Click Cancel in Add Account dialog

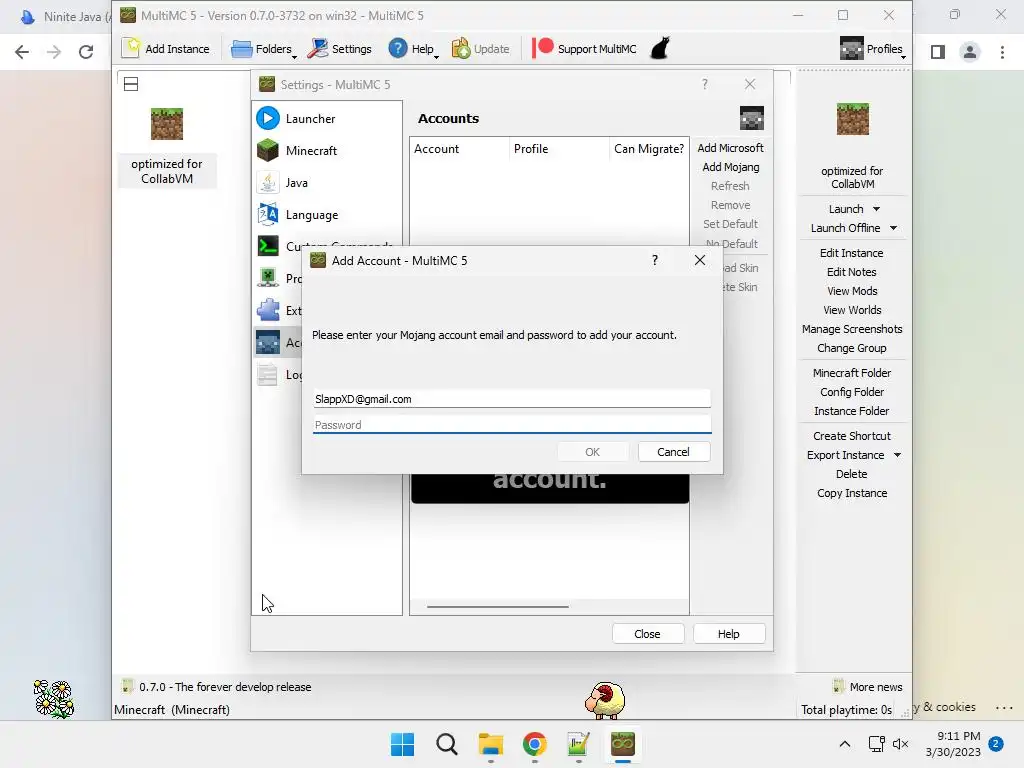pos(673,452)
